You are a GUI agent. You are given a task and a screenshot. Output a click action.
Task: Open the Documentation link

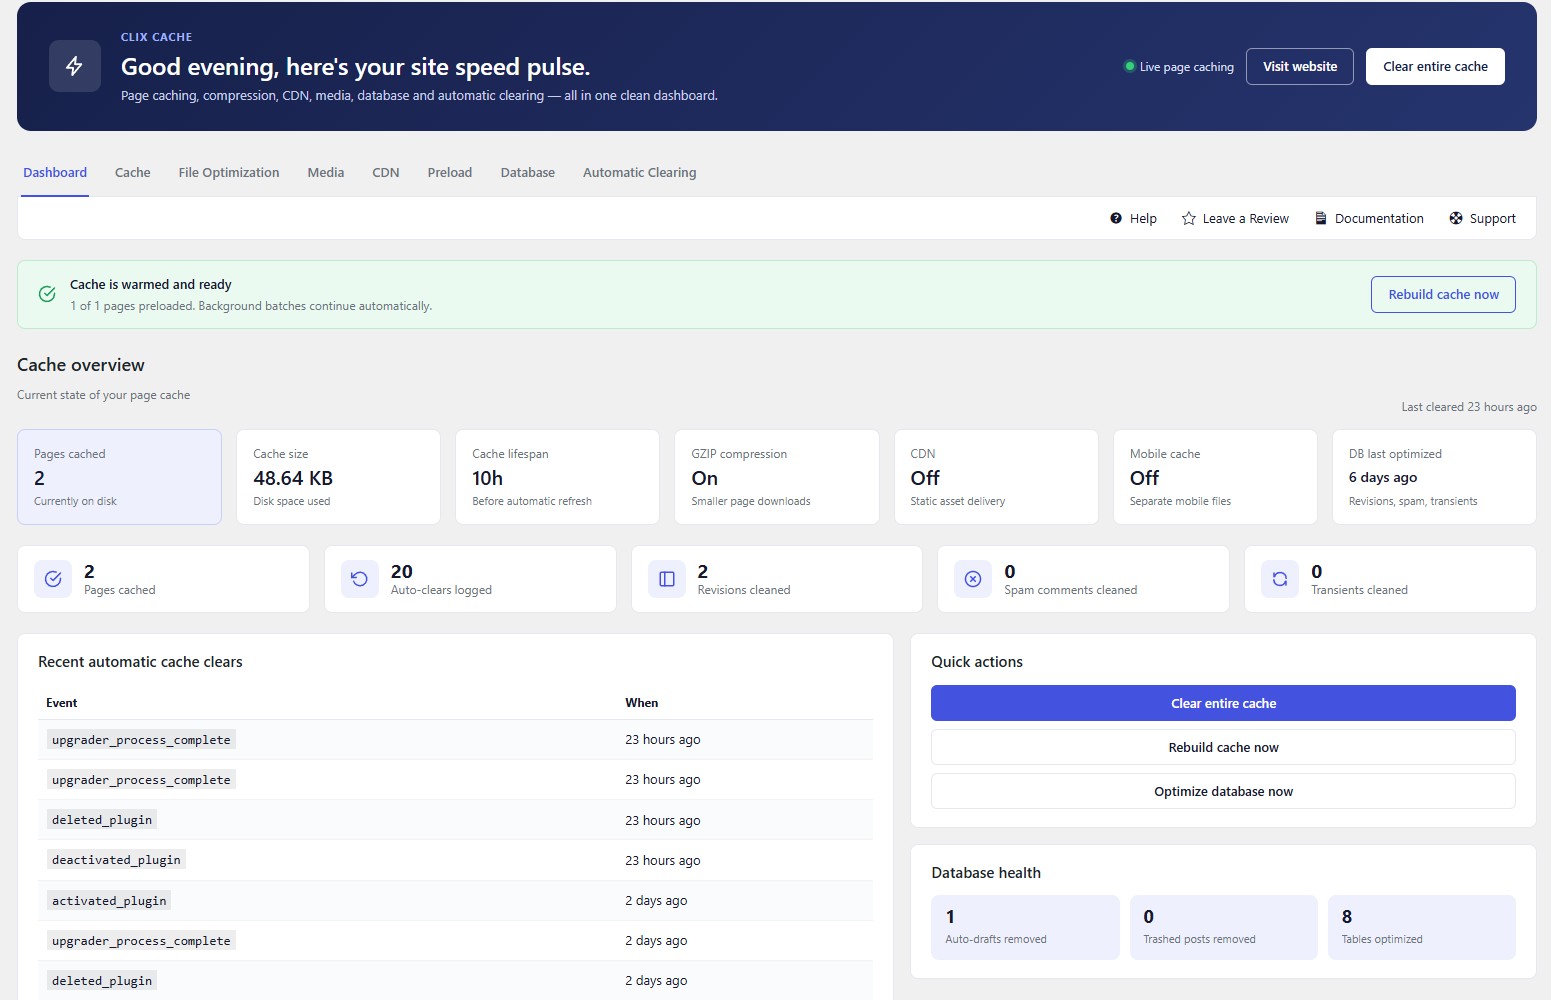click(1369, 218)
